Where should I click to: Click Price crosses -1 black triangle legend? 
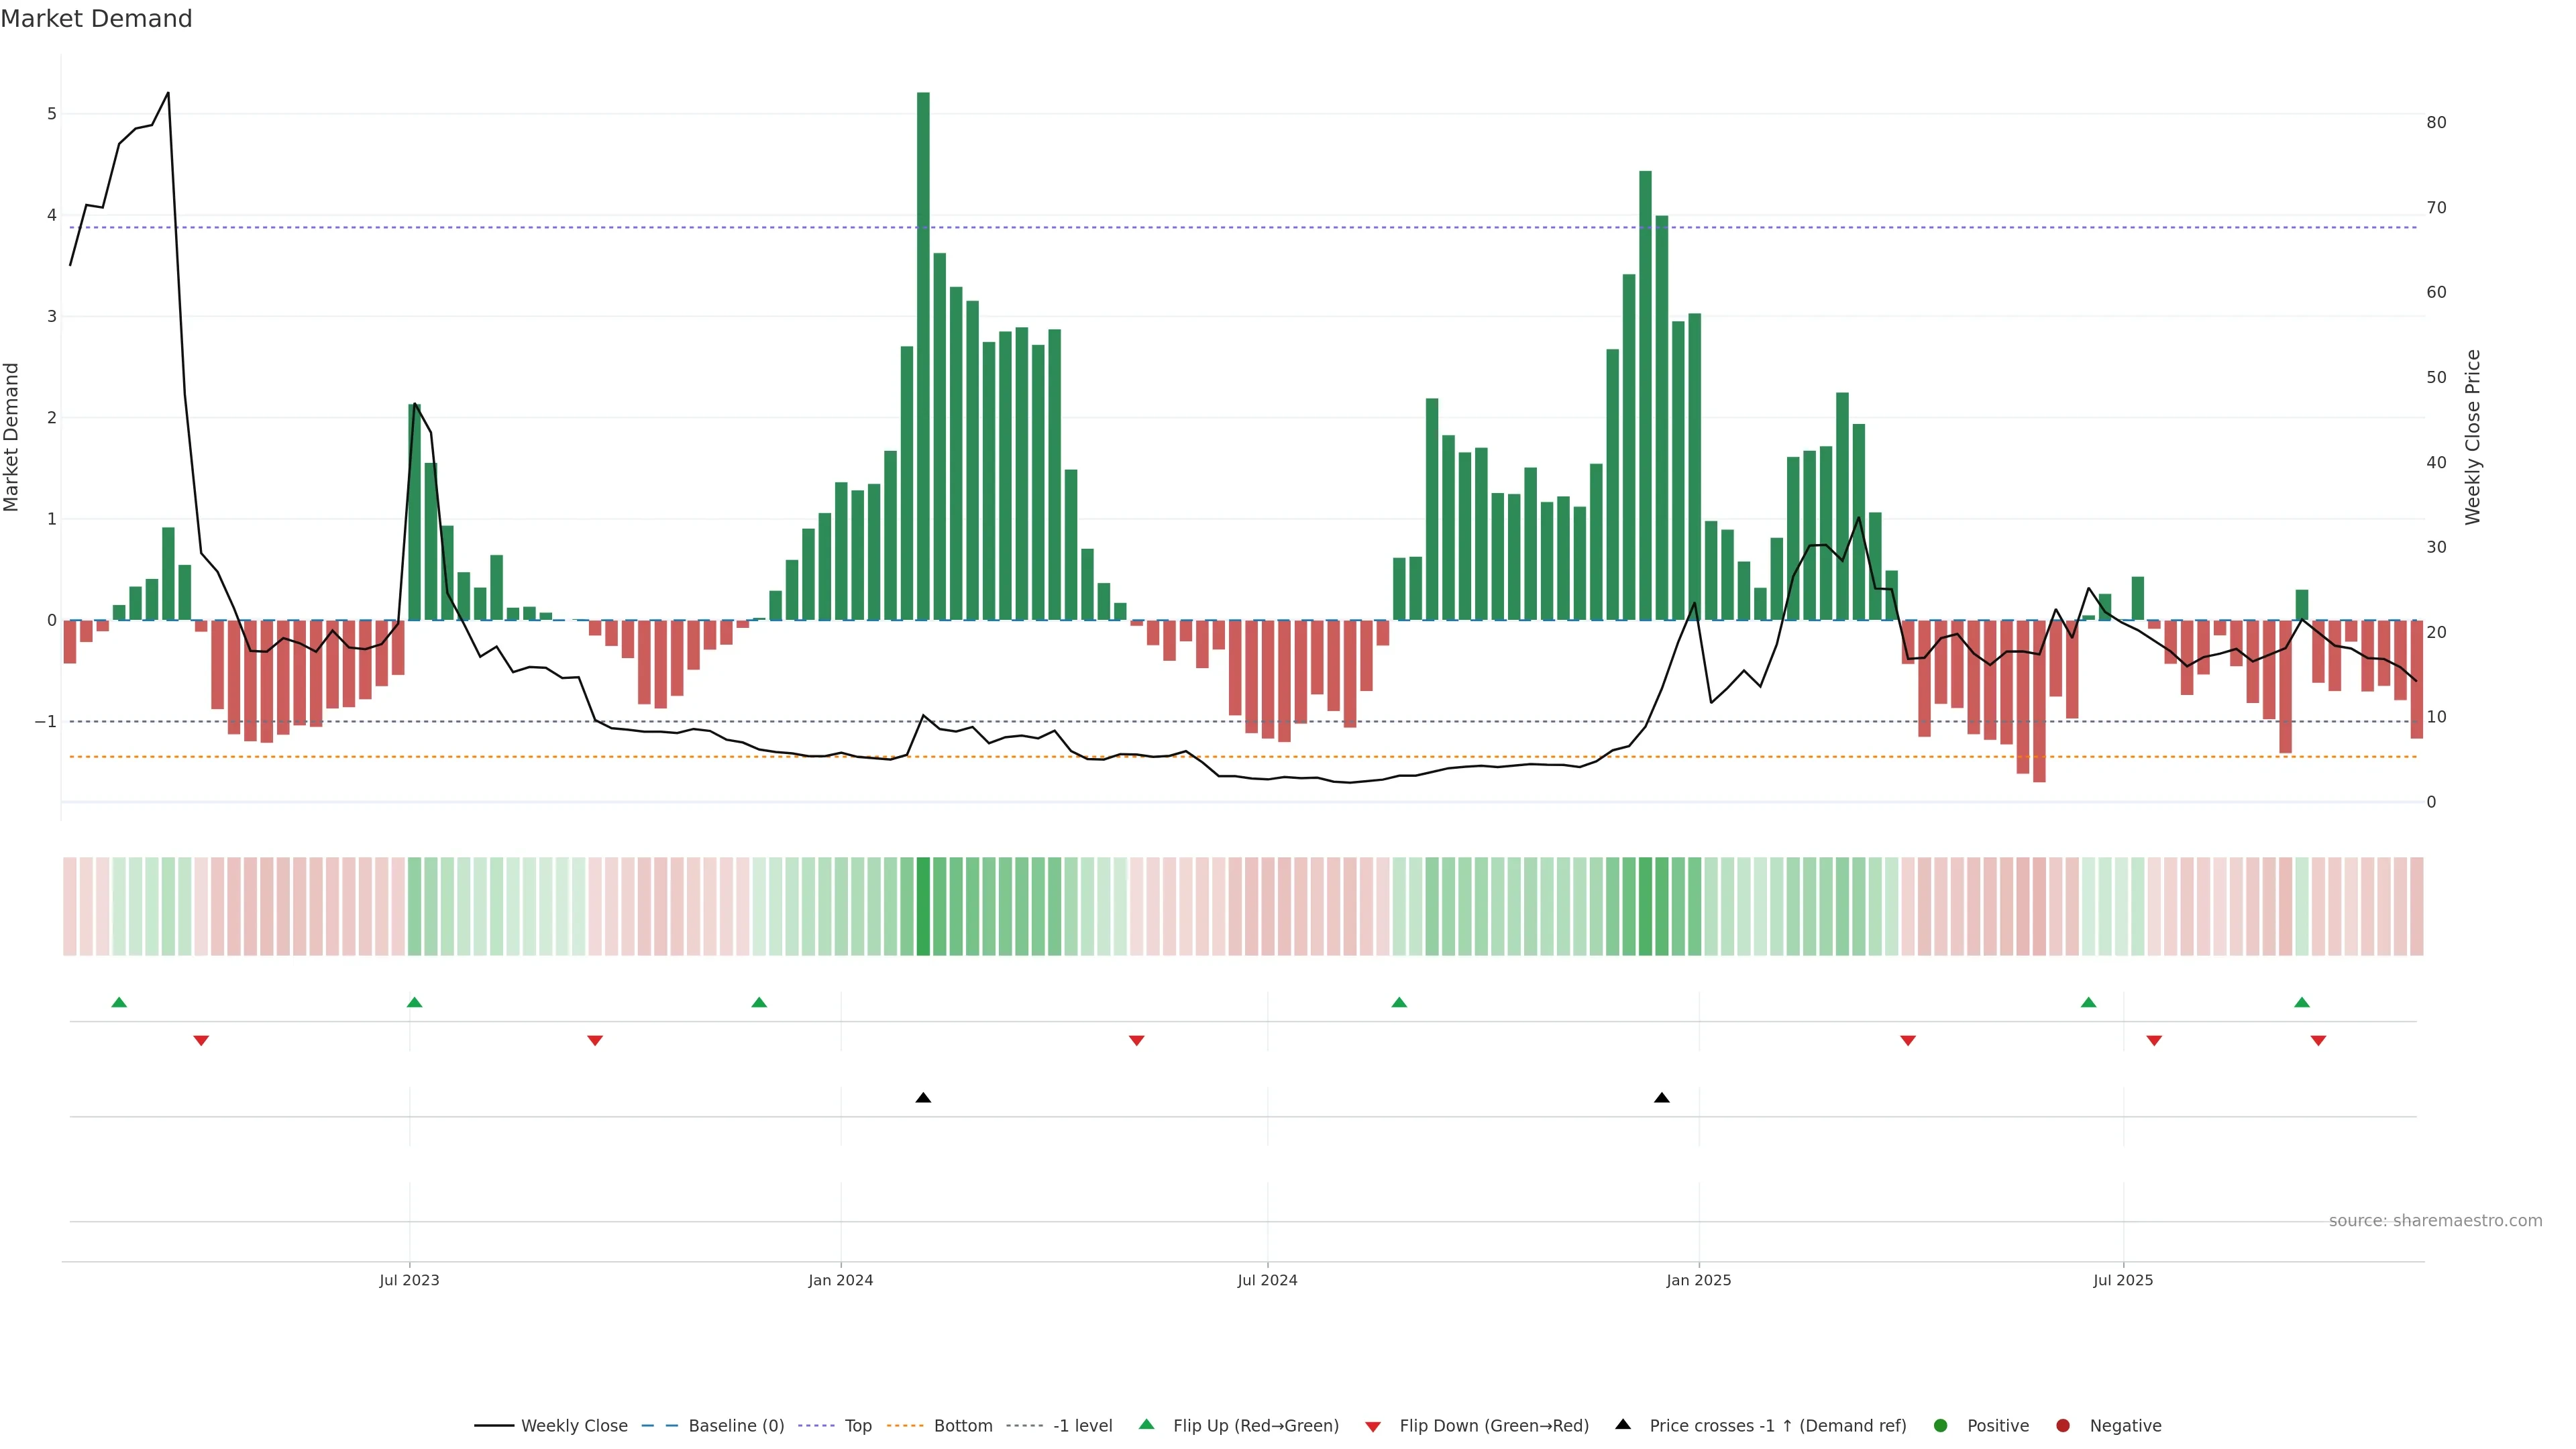1623,1425
